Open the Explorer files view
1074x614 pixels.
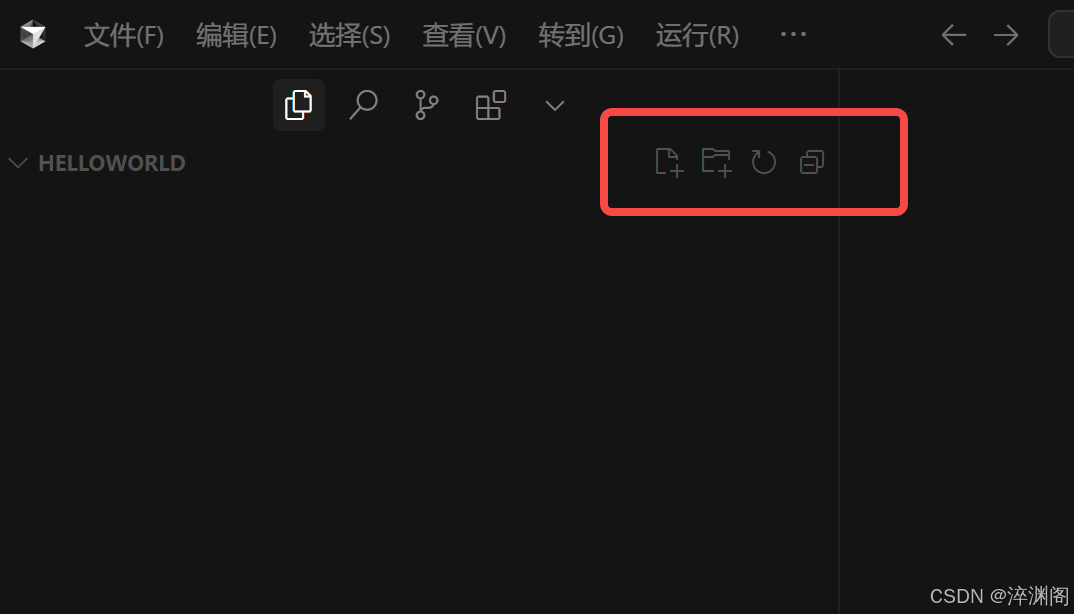click(299, 105)
